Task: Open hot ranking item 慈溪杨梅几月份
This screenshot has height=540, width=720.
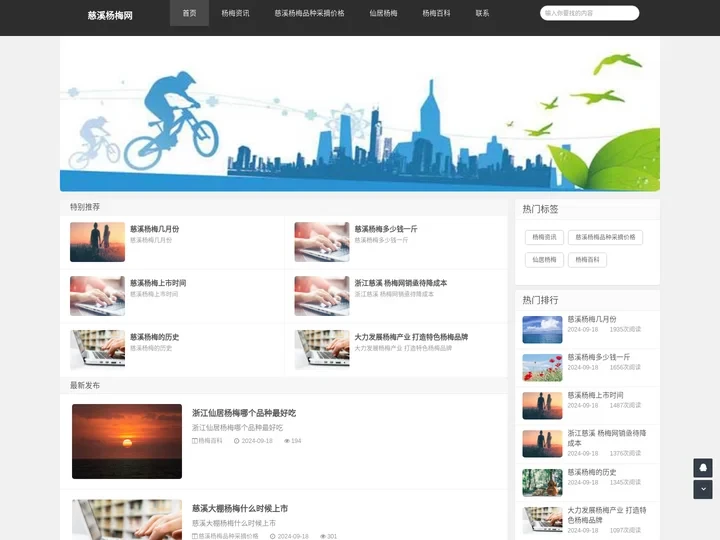Action: tap(592, 319)
